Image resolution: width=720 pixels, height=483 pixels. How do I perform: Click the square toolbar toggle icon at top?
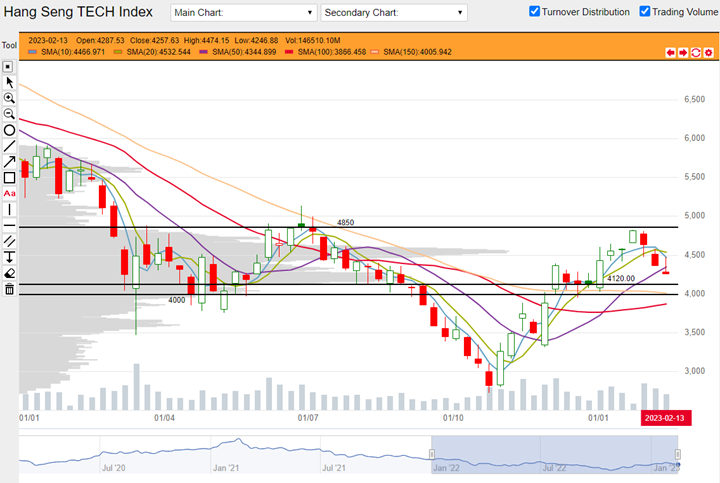8,67
